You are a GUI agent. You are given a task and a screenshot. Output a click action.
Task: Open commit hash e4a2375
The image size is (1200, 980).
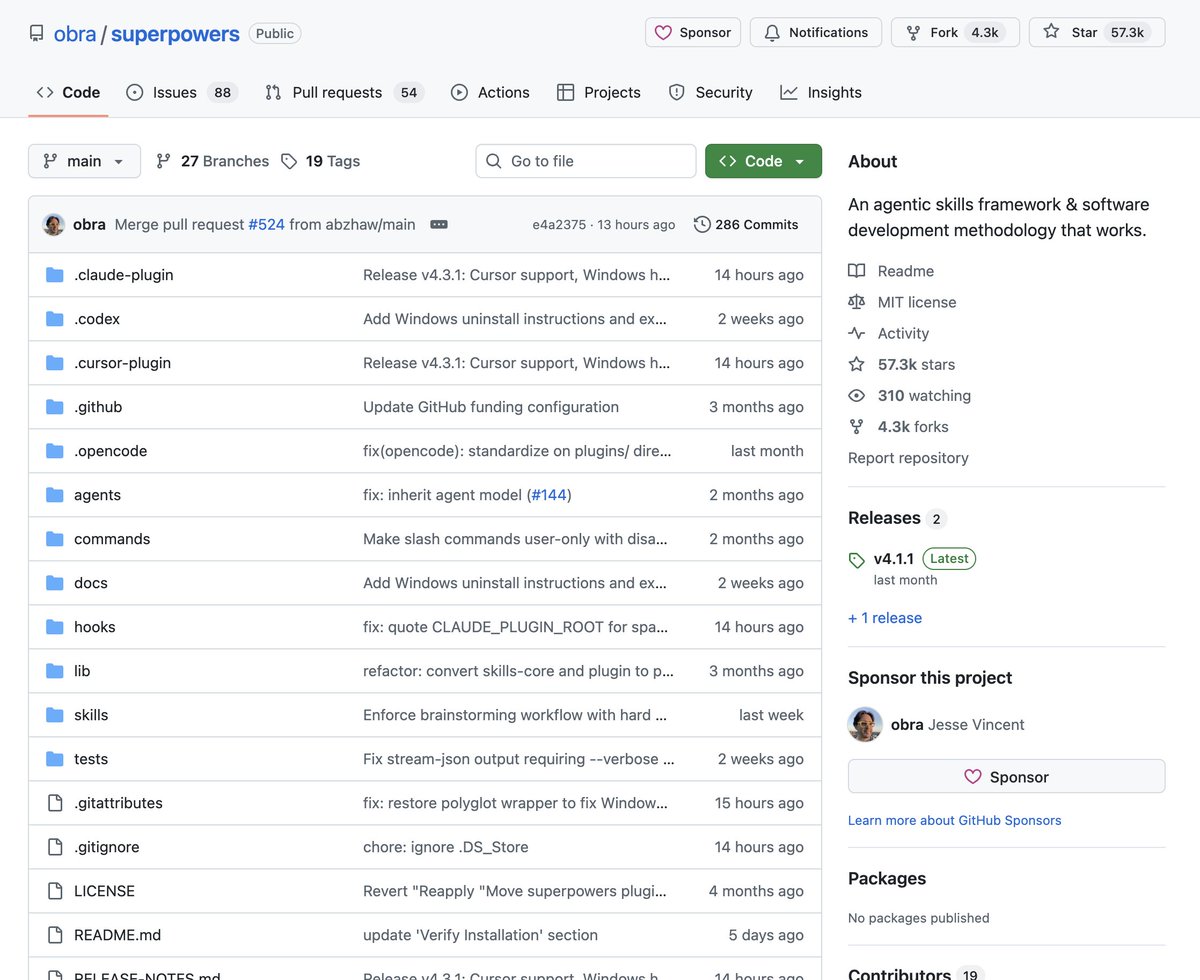pyautogui.click(x=559, y=225)
